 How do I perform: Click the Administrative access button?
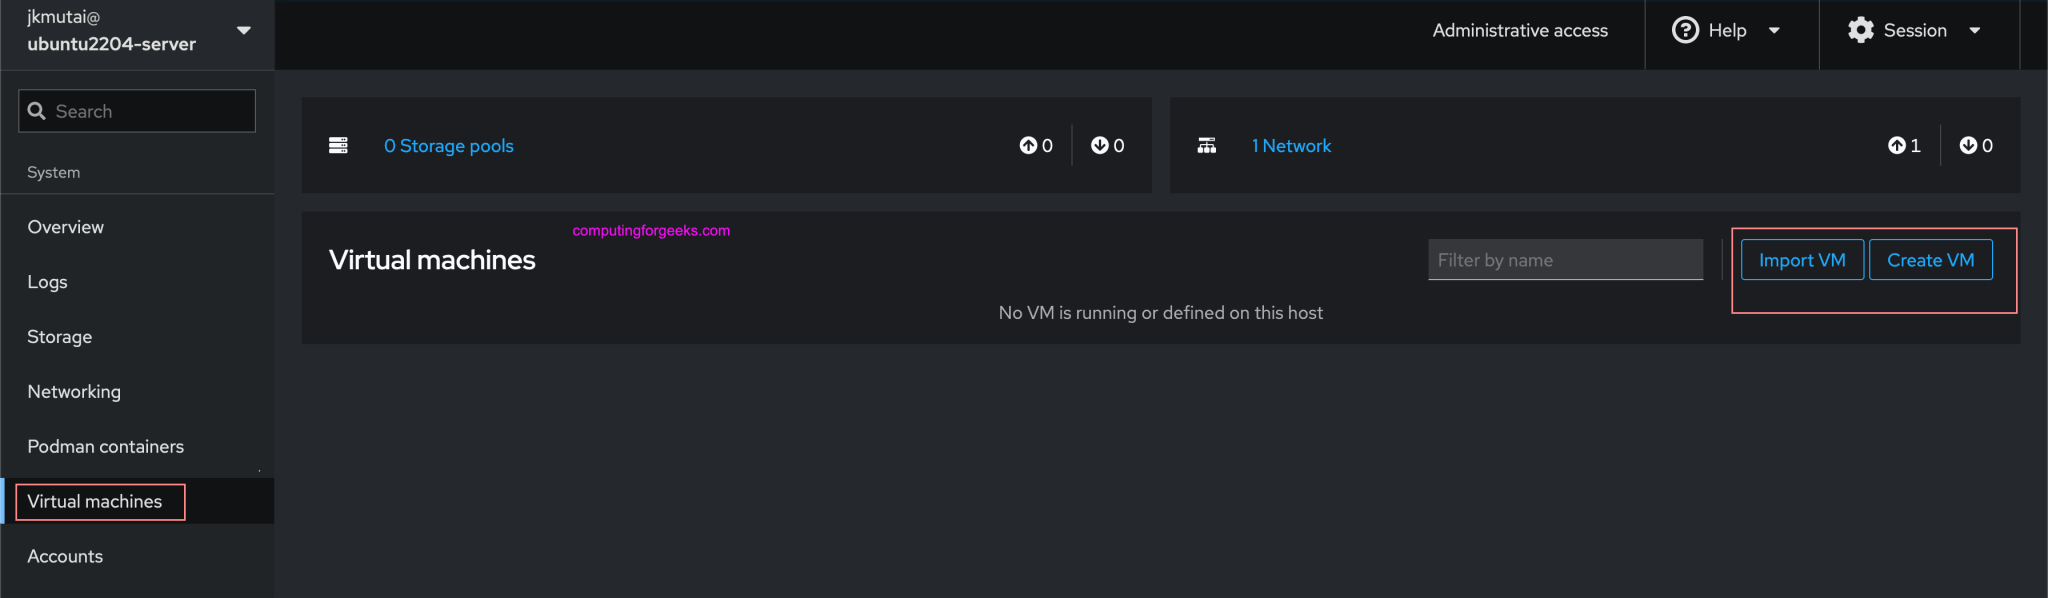click(1519, 31)
